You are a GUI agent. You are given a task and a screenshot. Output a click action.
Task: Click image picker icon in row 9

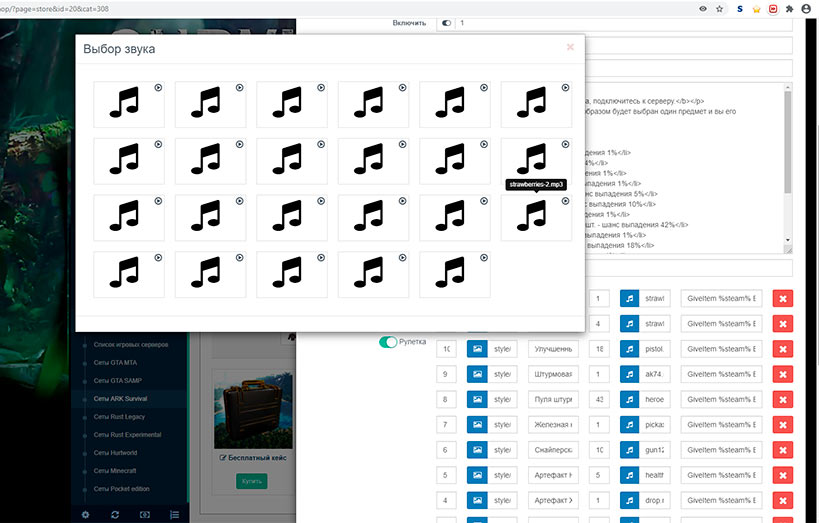click(476, 374)
